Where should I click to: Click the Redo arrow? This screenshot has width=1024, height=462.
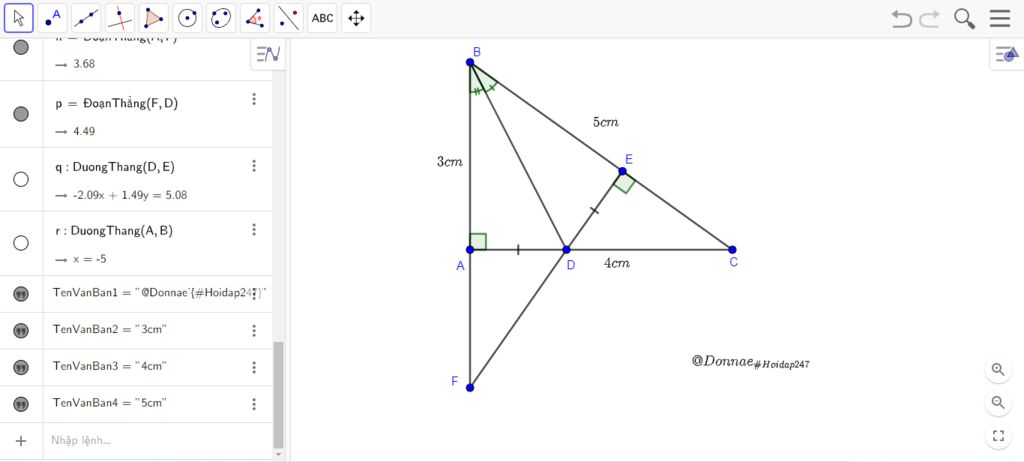929,18
